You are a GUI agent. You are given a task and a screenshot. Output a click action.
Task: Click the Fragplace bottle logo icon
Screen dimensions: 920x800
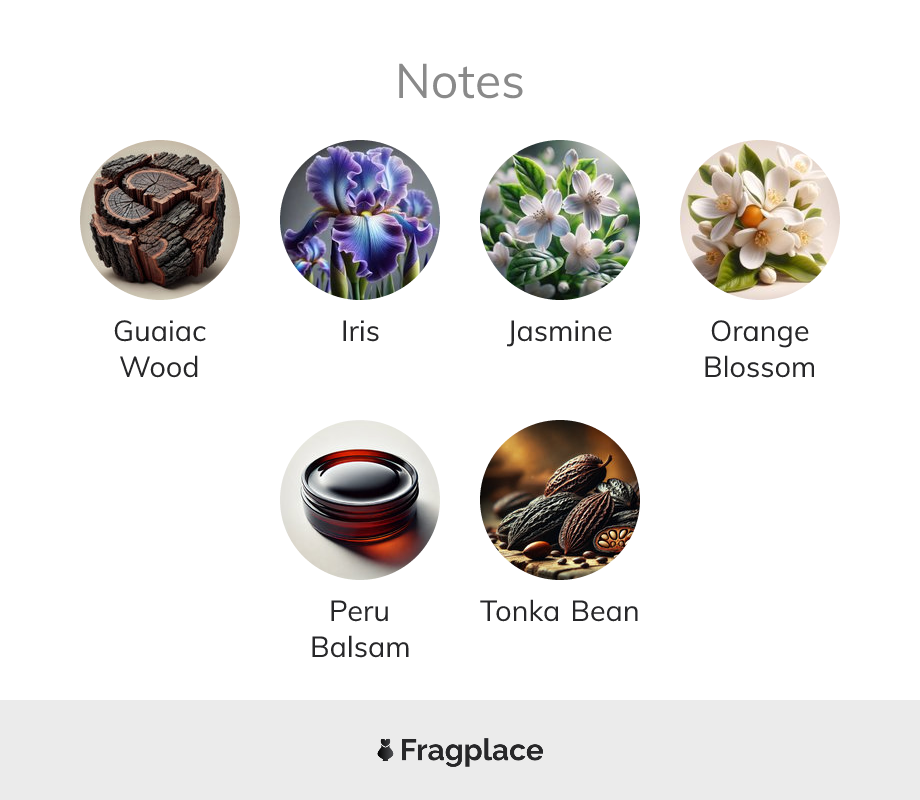coord(385,750)
